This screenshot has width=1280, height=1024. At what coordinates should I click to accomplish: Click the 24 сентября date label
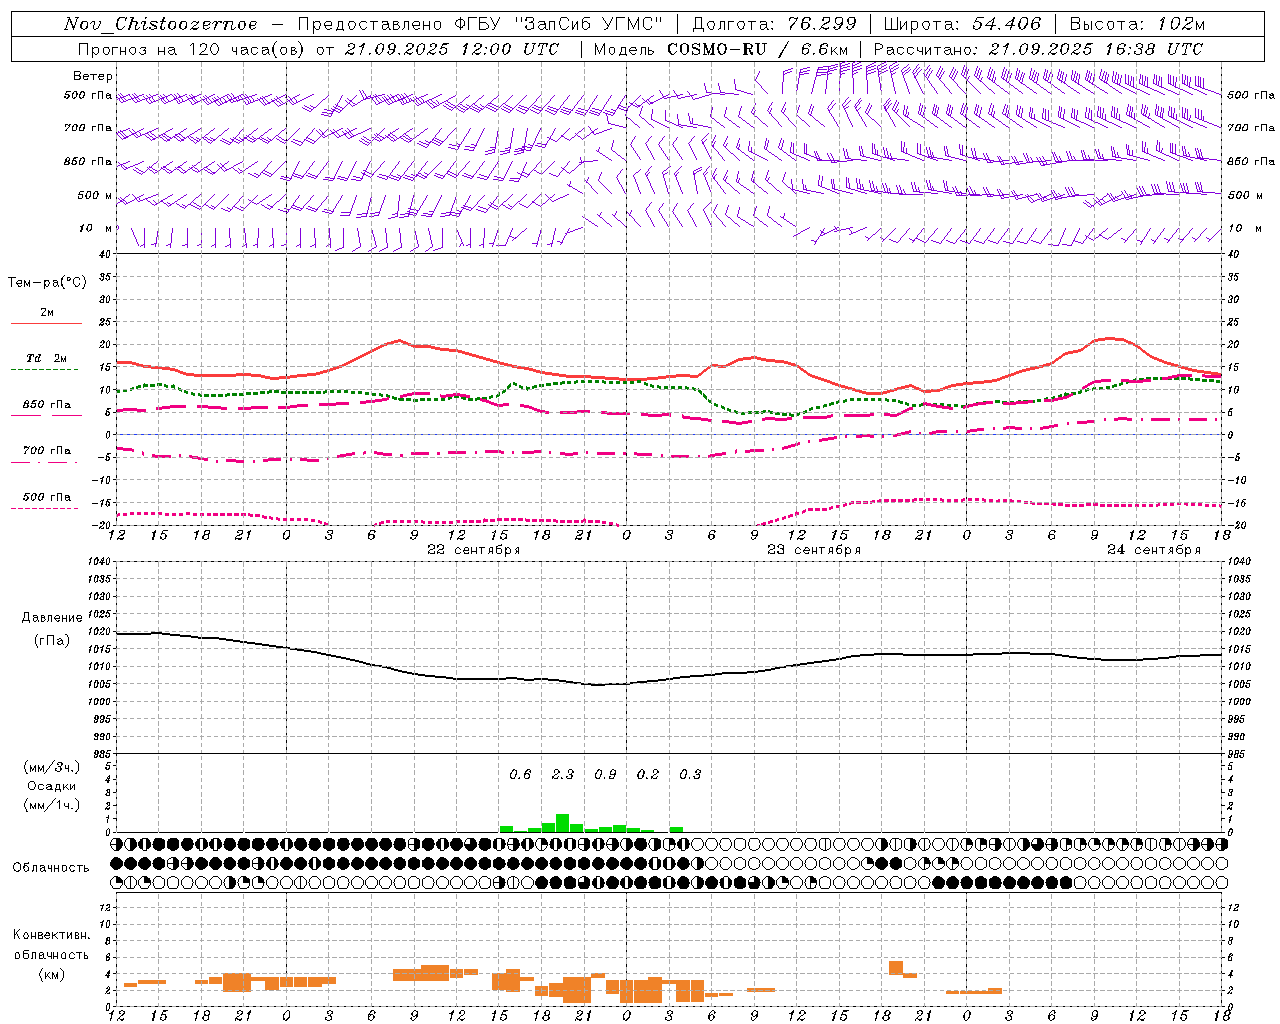click(x=1154, y=550)
